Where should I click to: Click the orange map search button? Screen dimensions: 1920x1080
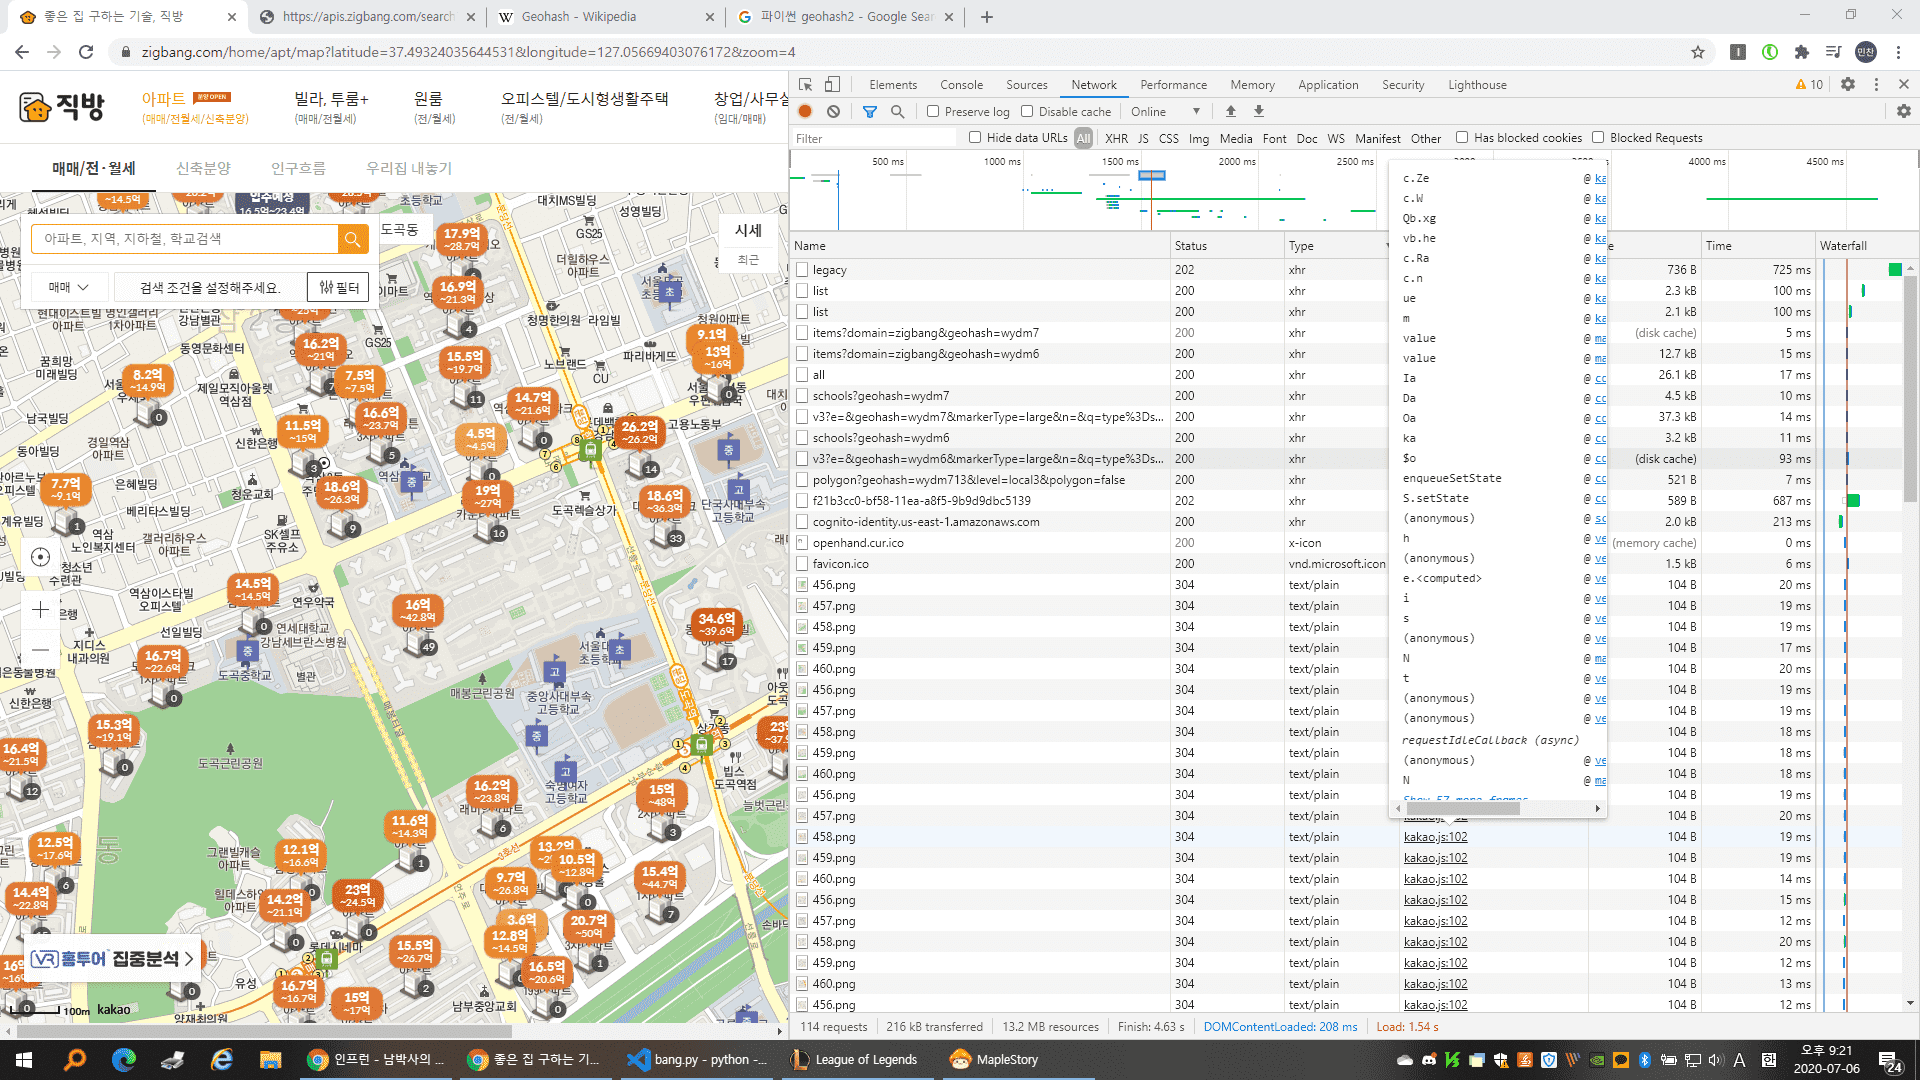tap(352, 239)
